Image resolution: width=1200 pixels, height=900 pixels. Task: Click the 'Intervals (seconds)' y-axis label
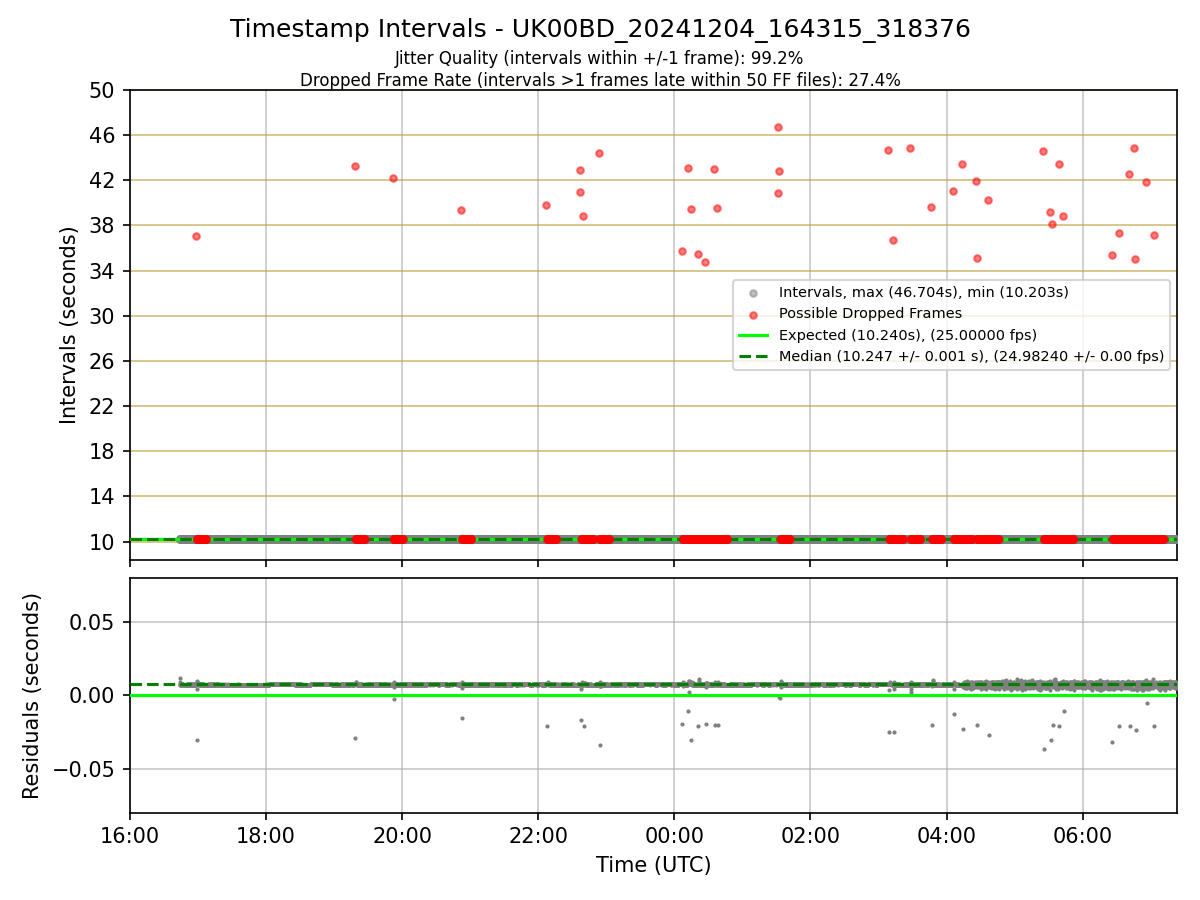pos(68,325)
